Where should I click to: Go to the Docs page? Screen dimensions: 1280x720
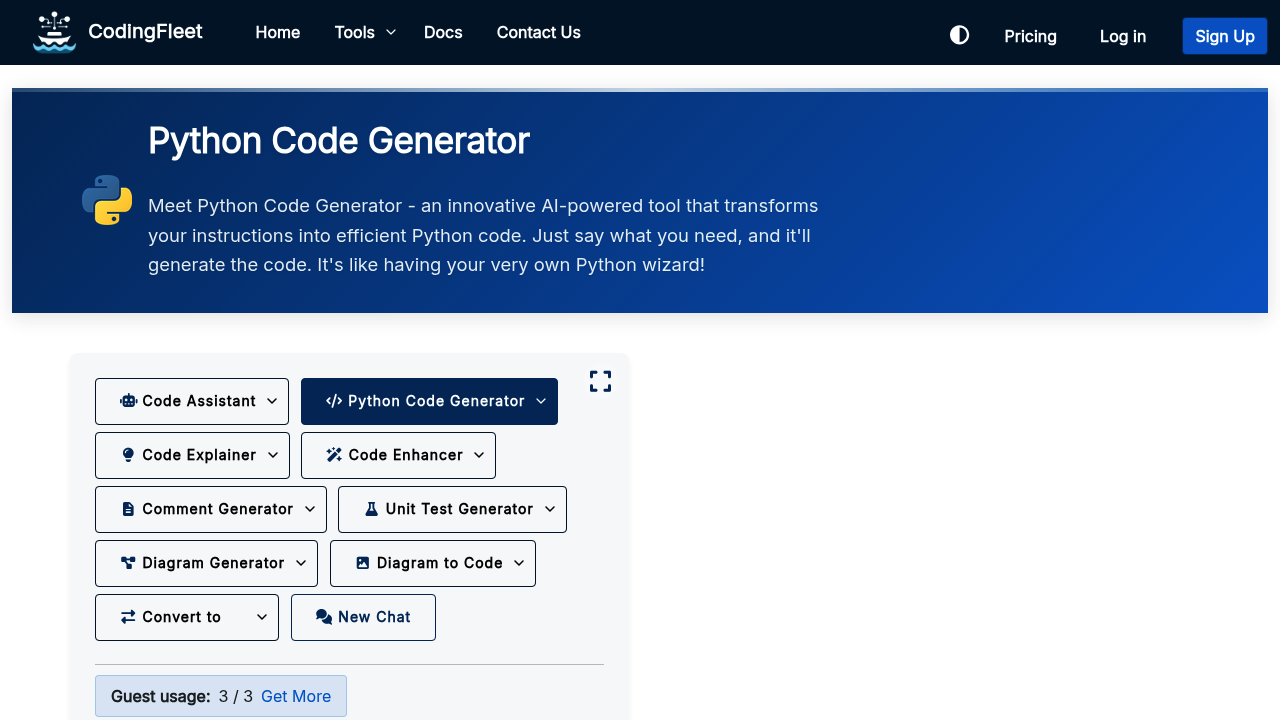(x=443, y=32)
